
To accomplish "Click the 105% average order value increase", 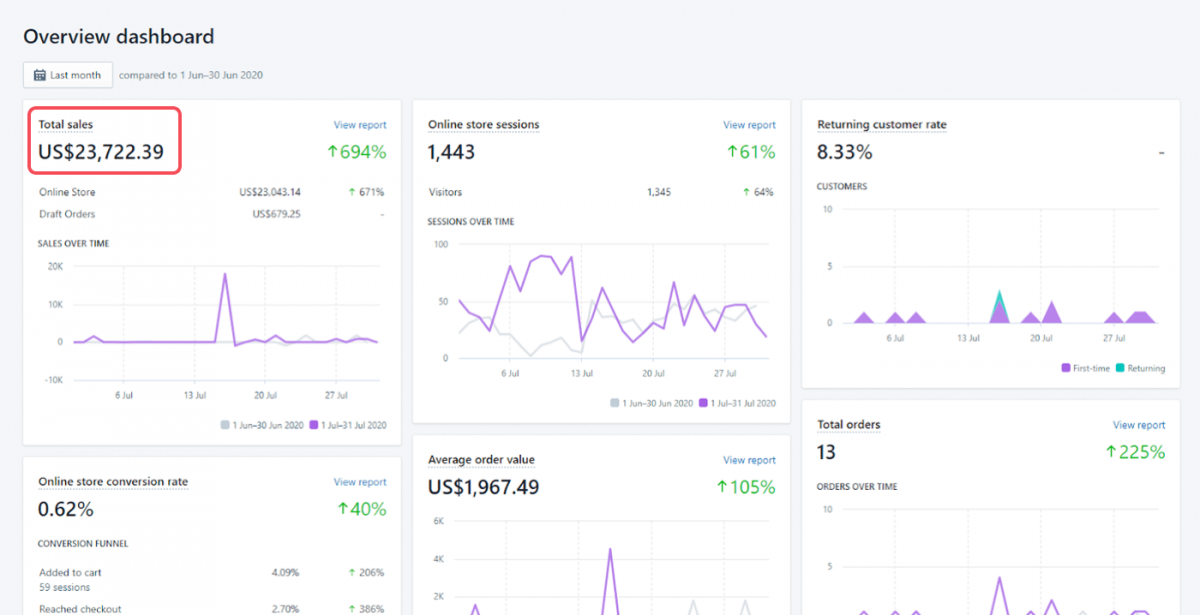I will pos(746,487).
